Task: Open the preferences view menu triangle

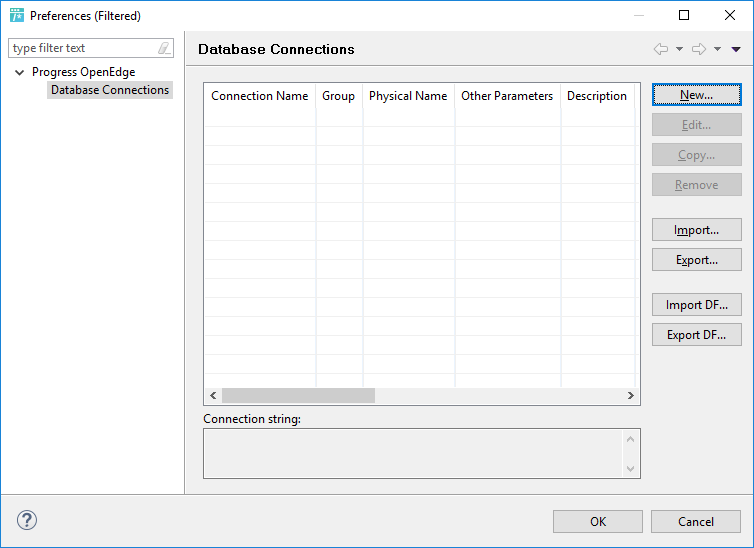Action: [736, 49]
